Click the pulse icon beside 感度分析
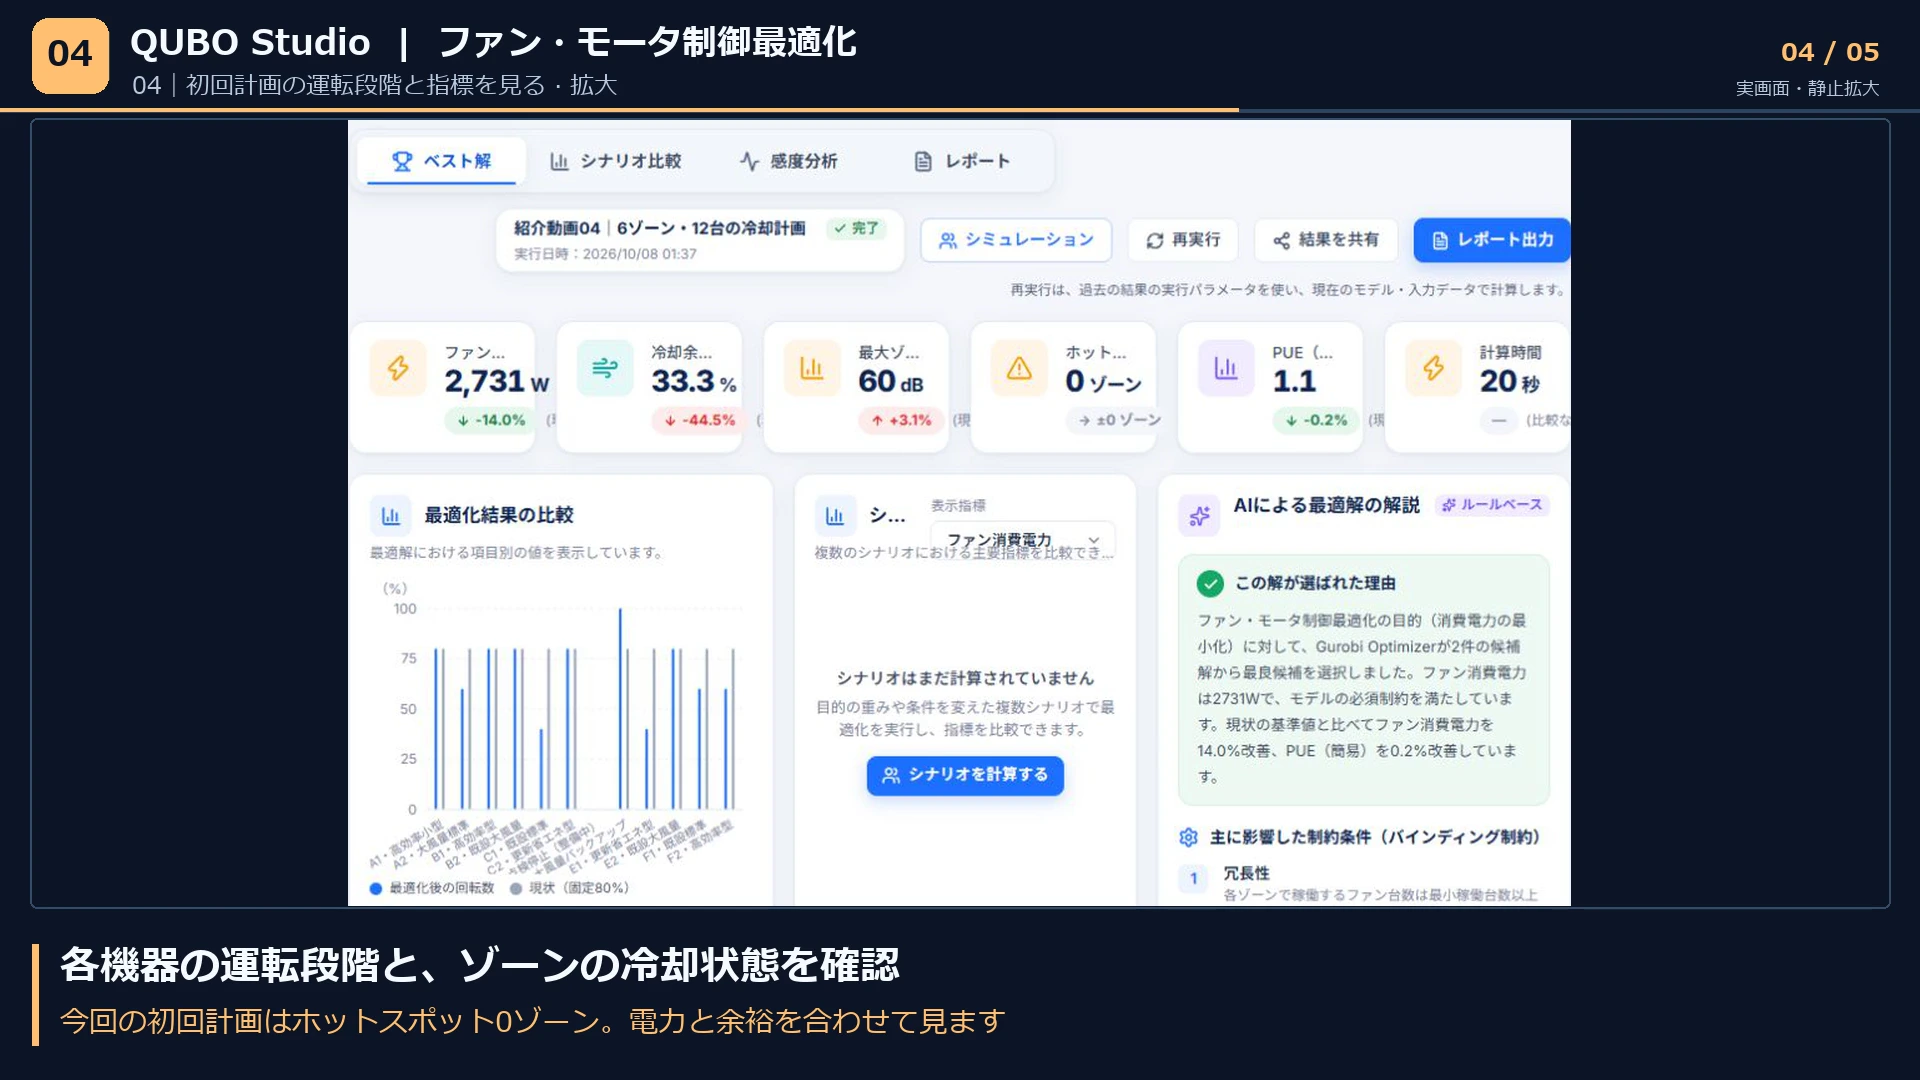This screenshot has height=1080, width=1920. pyautogui.click(x=749, y=161)
